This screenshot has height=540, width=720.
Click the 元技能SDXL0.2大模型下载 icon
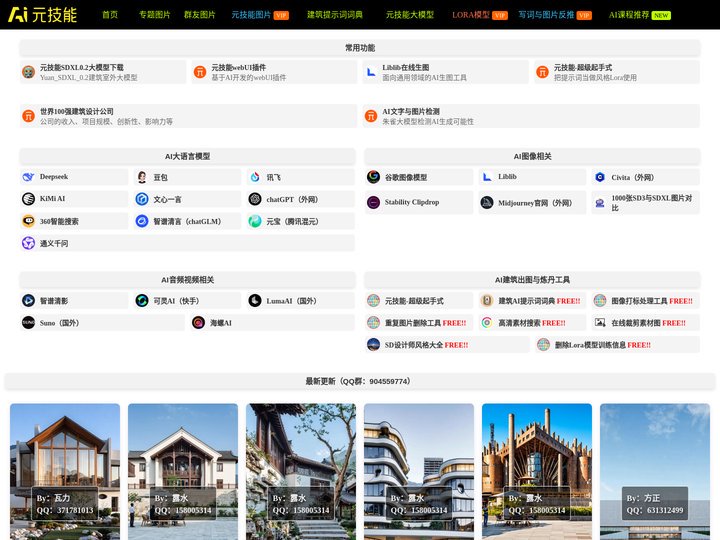[28, 72]
